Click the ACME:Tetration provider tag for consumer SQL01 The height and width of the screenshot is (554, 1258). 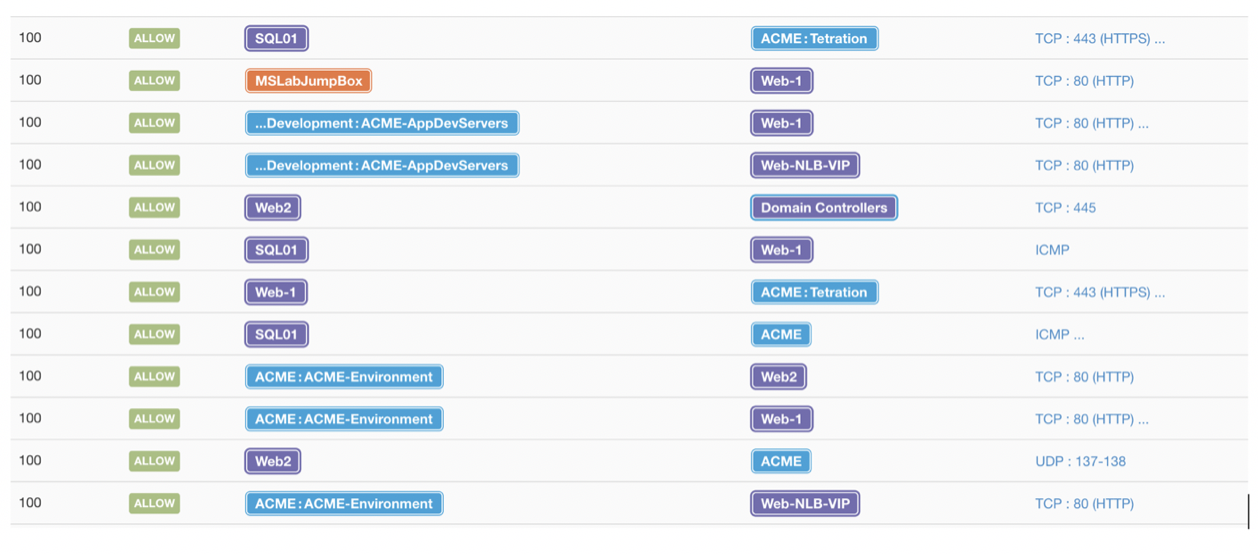tap(814, 39)
